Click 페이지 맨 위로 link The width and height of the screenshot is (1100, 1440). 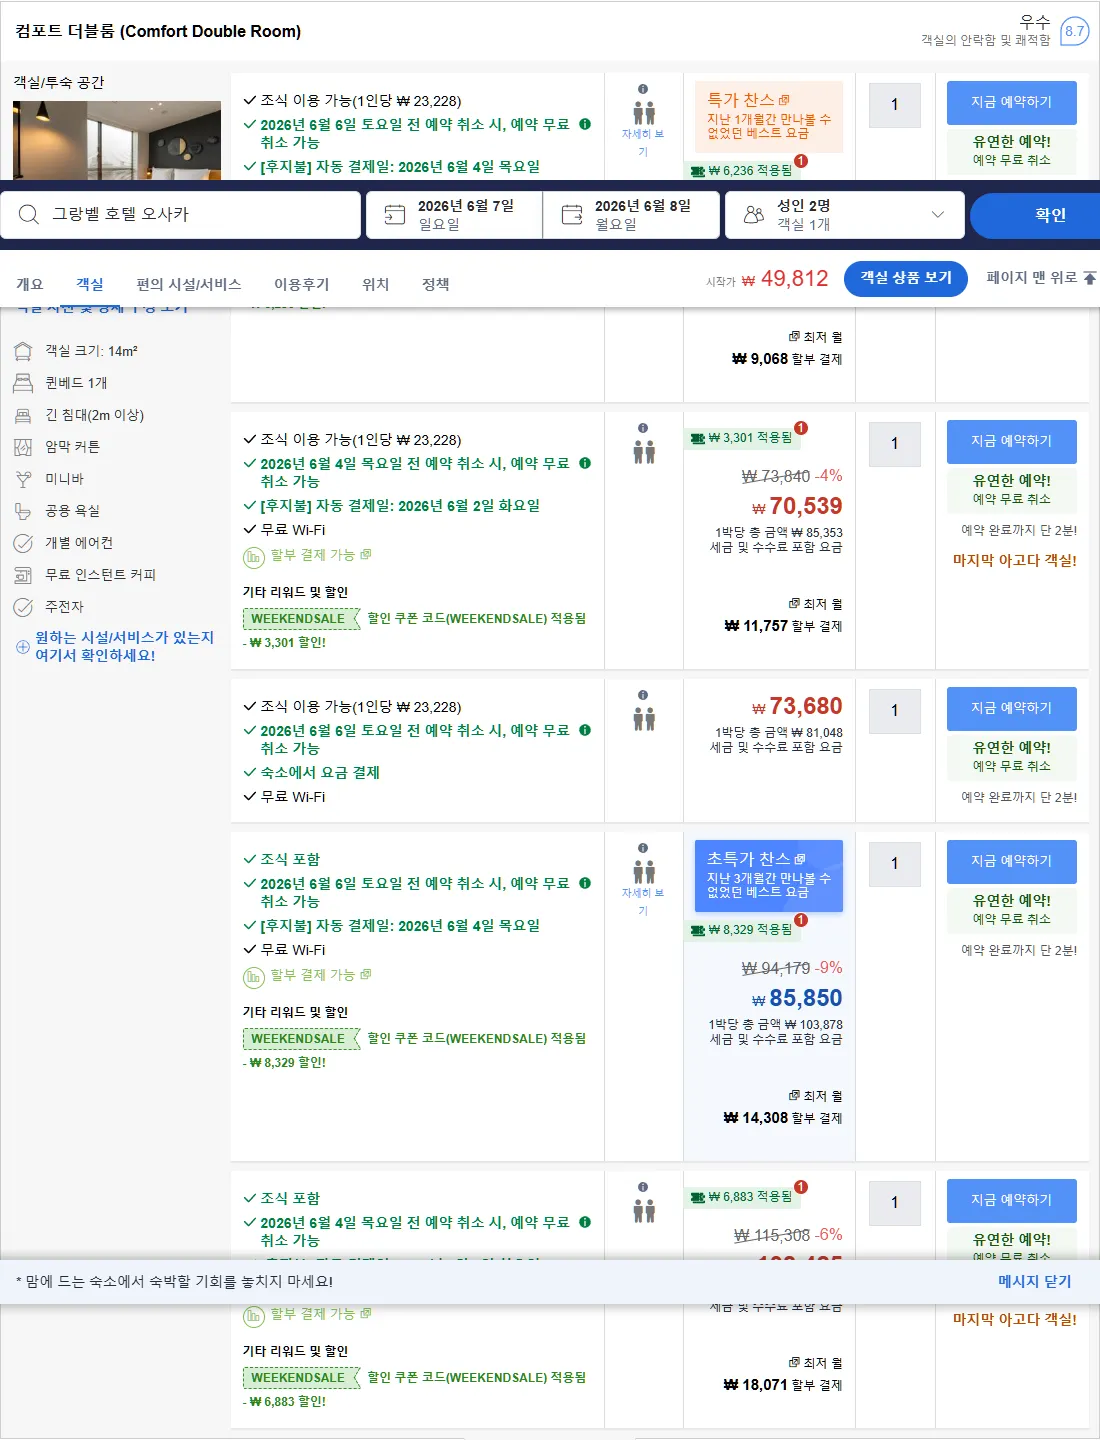coord(1032,277)
